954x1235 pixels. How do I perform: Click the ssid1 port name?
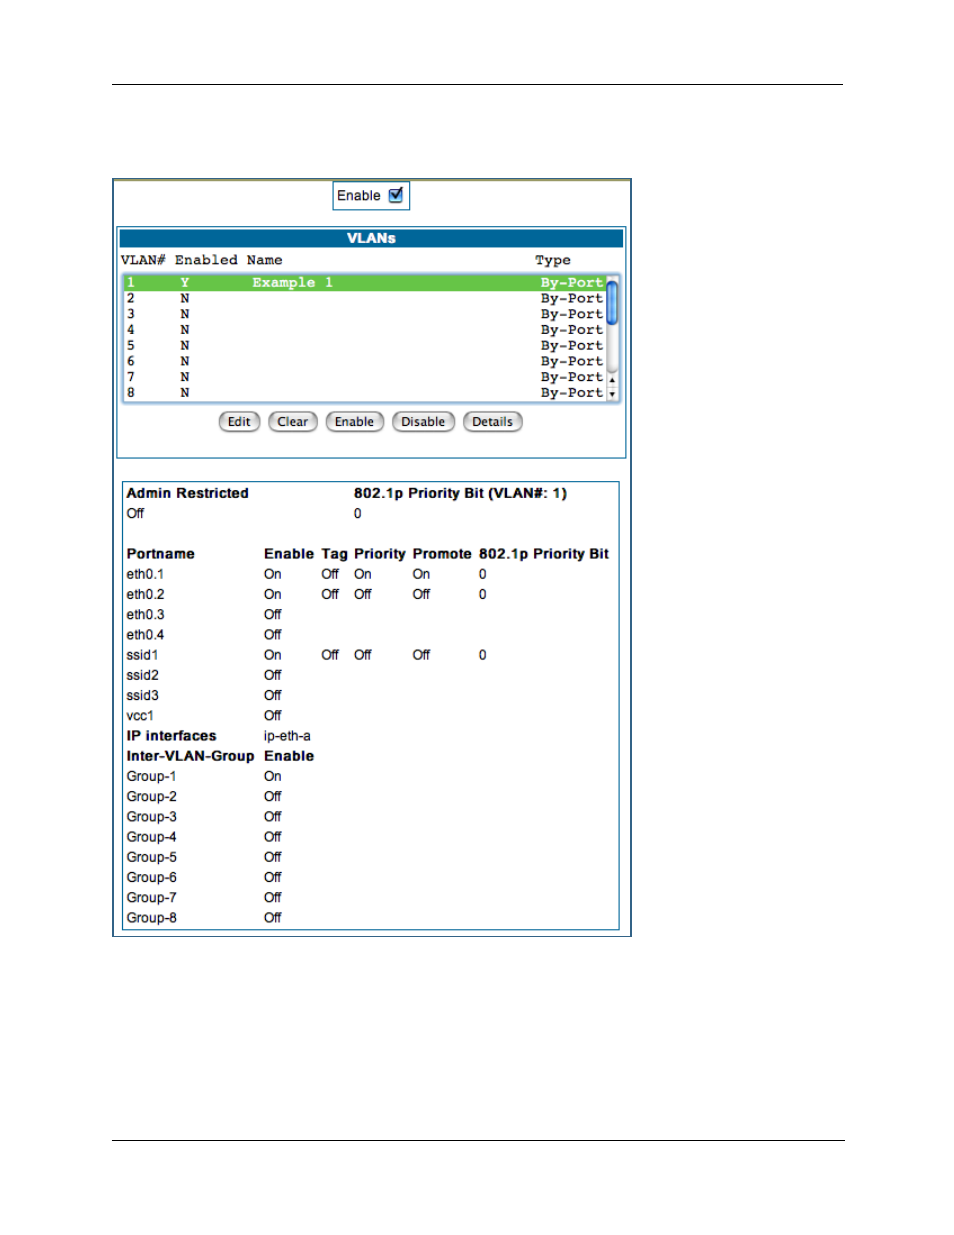point(142,655)
